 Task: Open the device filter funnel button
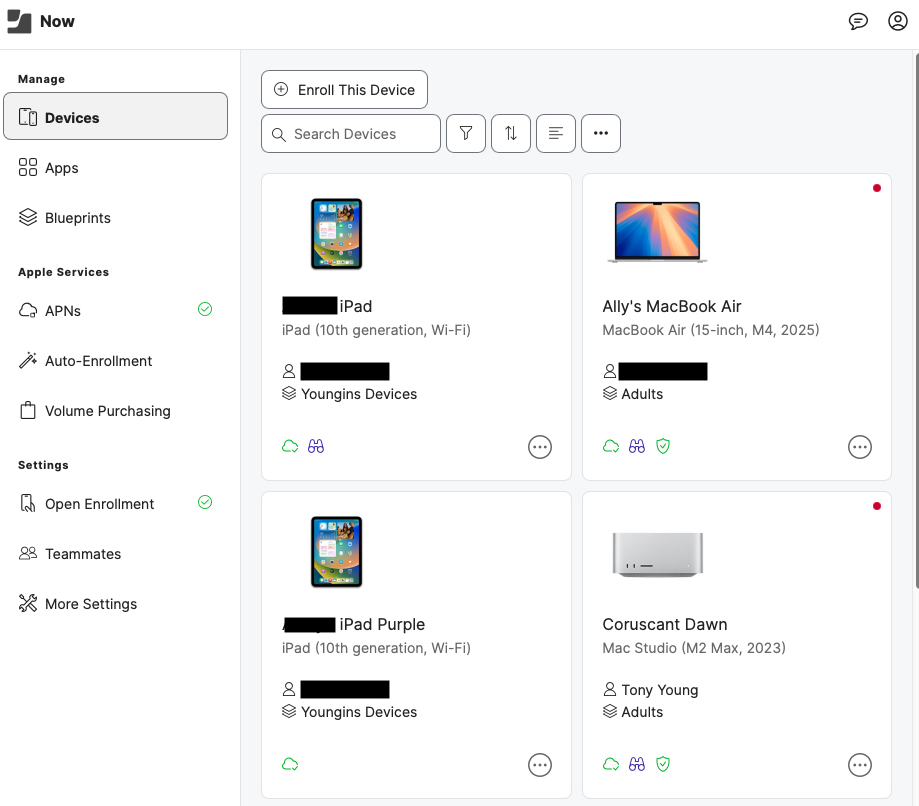coord(465,134)
